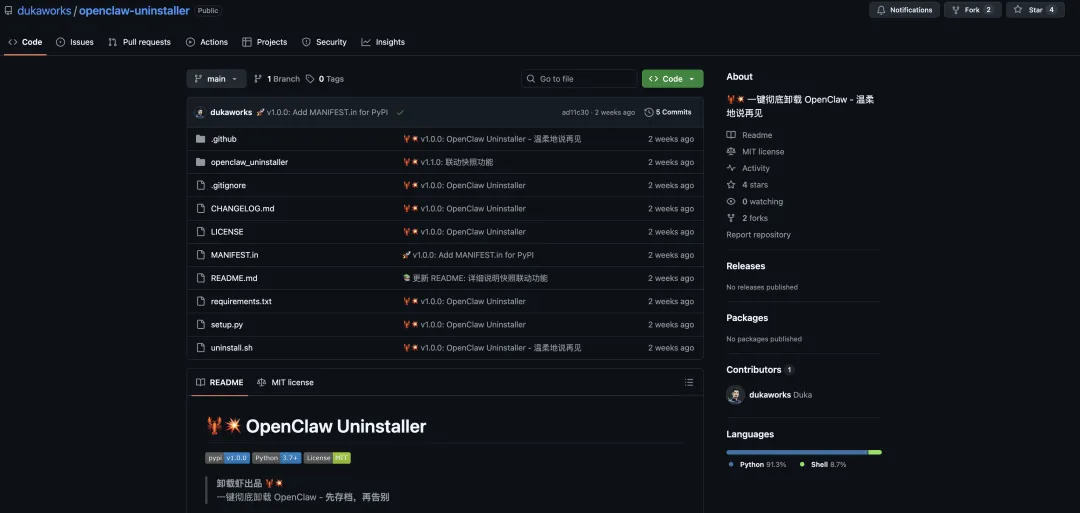Open the LICENSE file
1080x513 pixels.
[227, 232]
